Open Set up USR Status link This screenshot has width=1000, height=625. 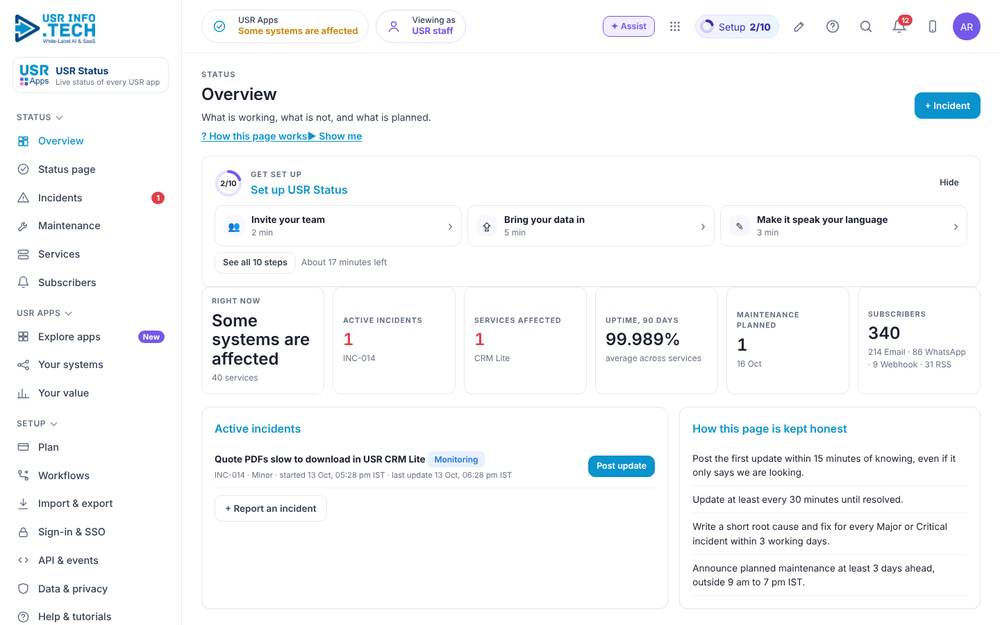(x=299, y=190)
